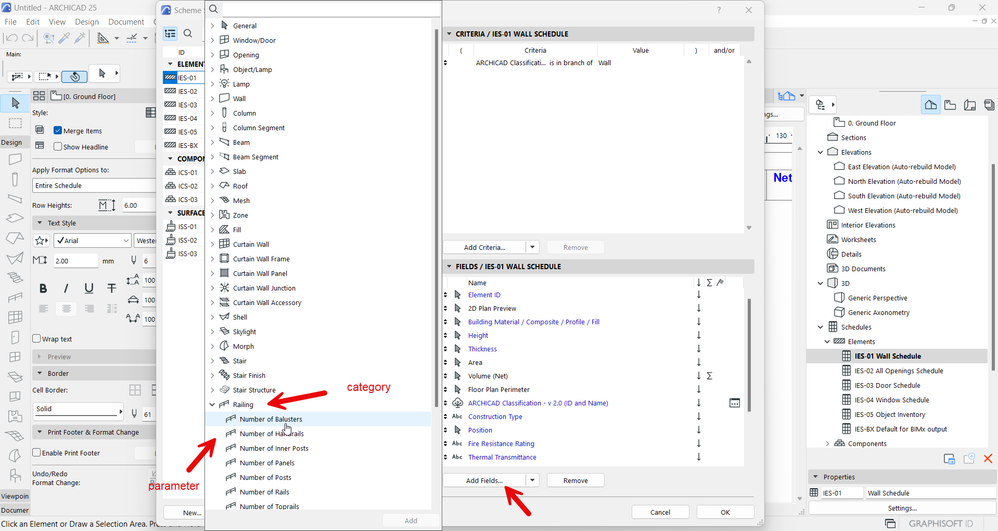Click Cancel in the Scheme Settings dialog

pos(660,512)
